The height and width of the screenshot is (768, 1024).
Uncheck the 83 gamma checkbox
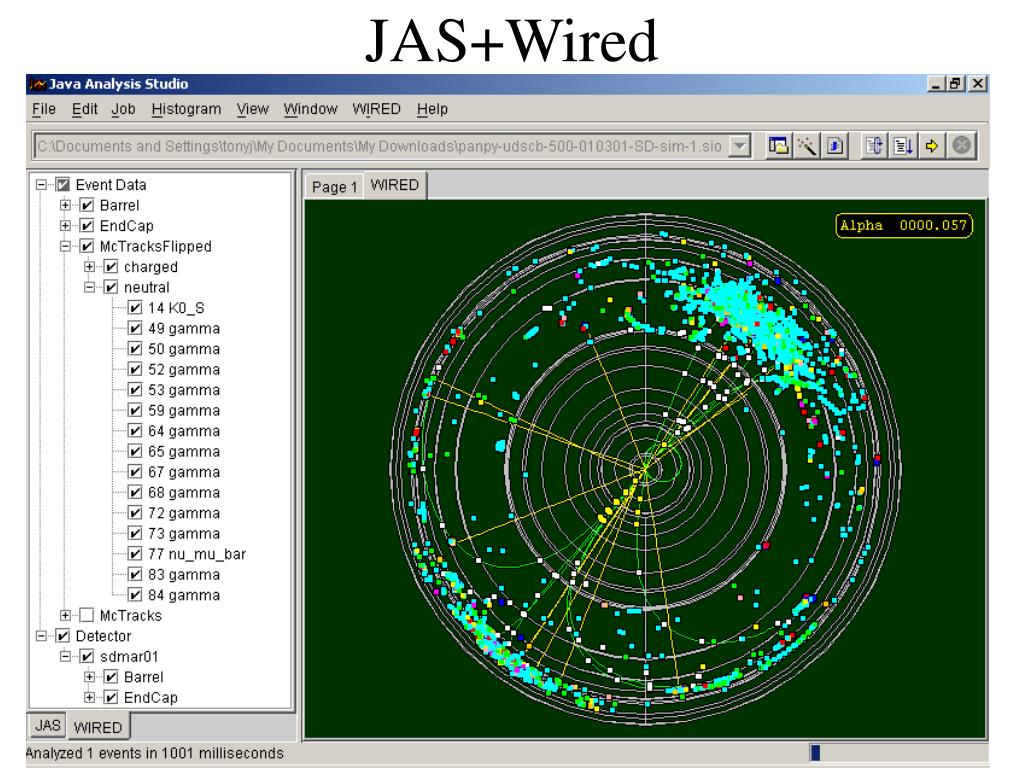(x=135, y=575)
